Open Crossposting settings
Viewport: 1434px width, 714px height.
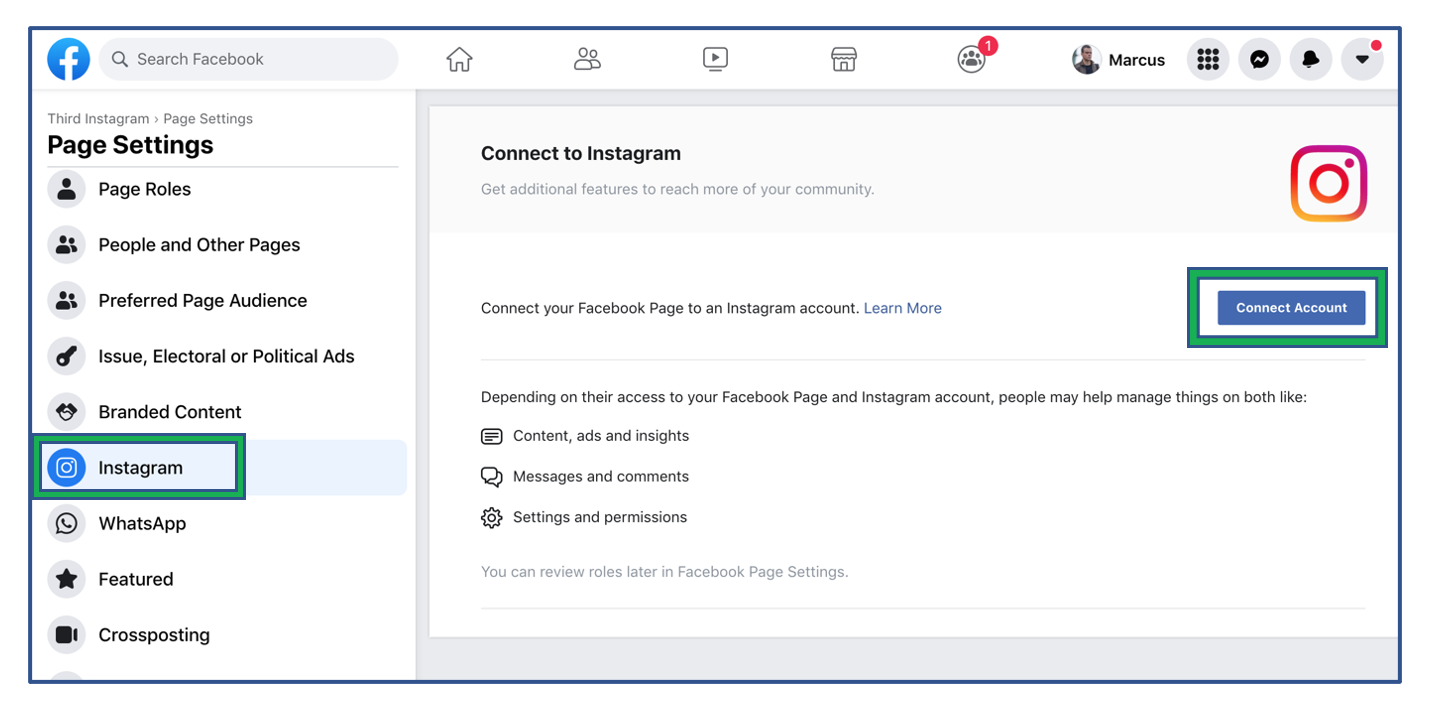(222, 635)
